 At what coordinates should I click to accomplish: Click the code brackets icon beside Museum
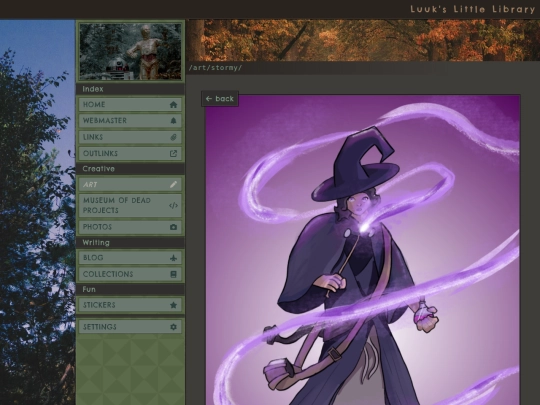[x=174, y=206]
